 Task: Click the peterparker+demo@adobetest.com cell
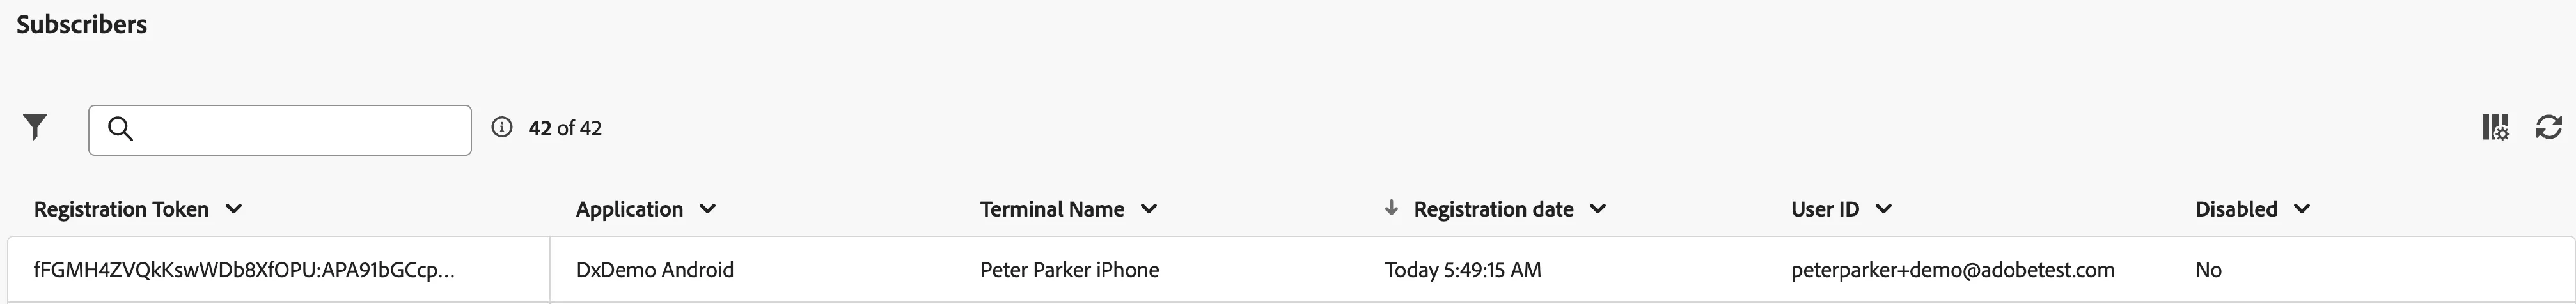(x=1953, y=270)
